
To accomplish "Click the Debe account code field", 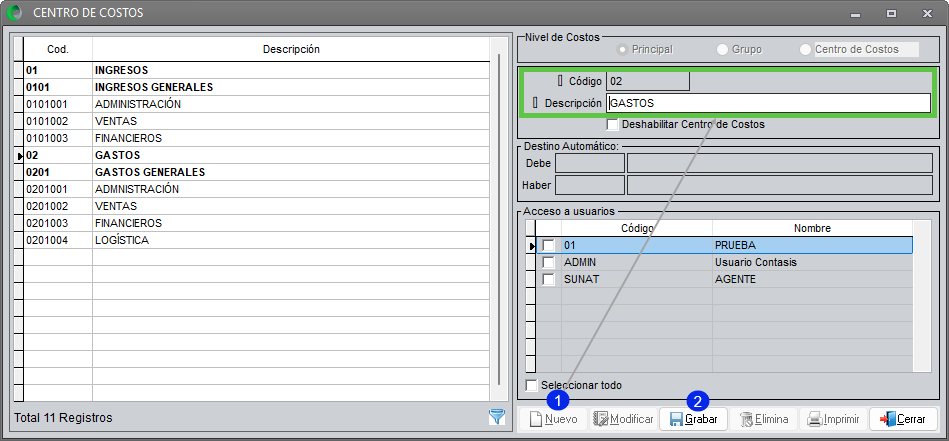I will [x=590, y=163].
